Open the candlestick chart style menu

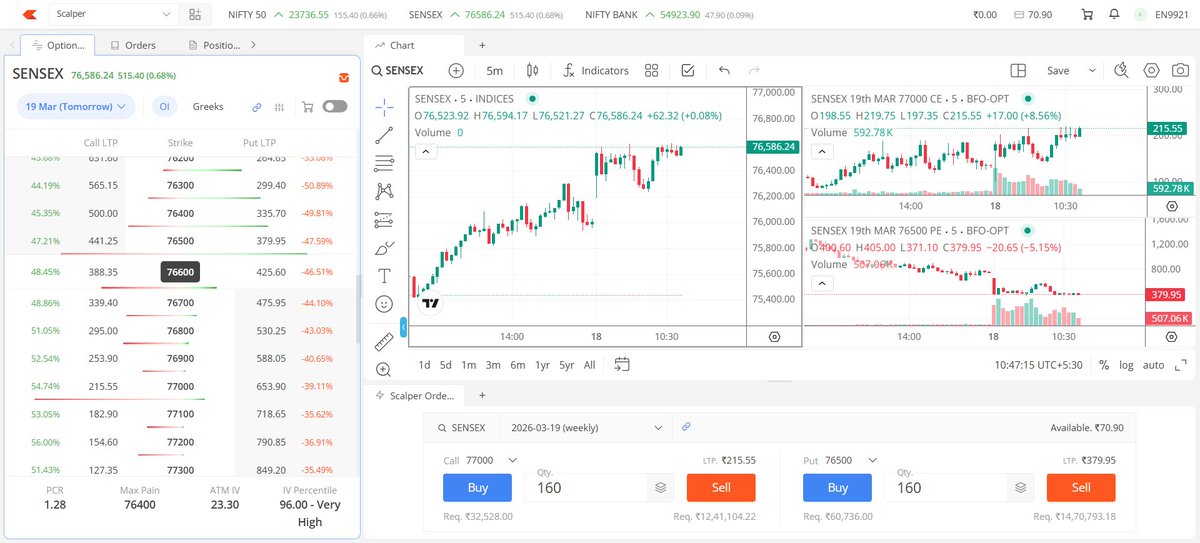(532, 70)
